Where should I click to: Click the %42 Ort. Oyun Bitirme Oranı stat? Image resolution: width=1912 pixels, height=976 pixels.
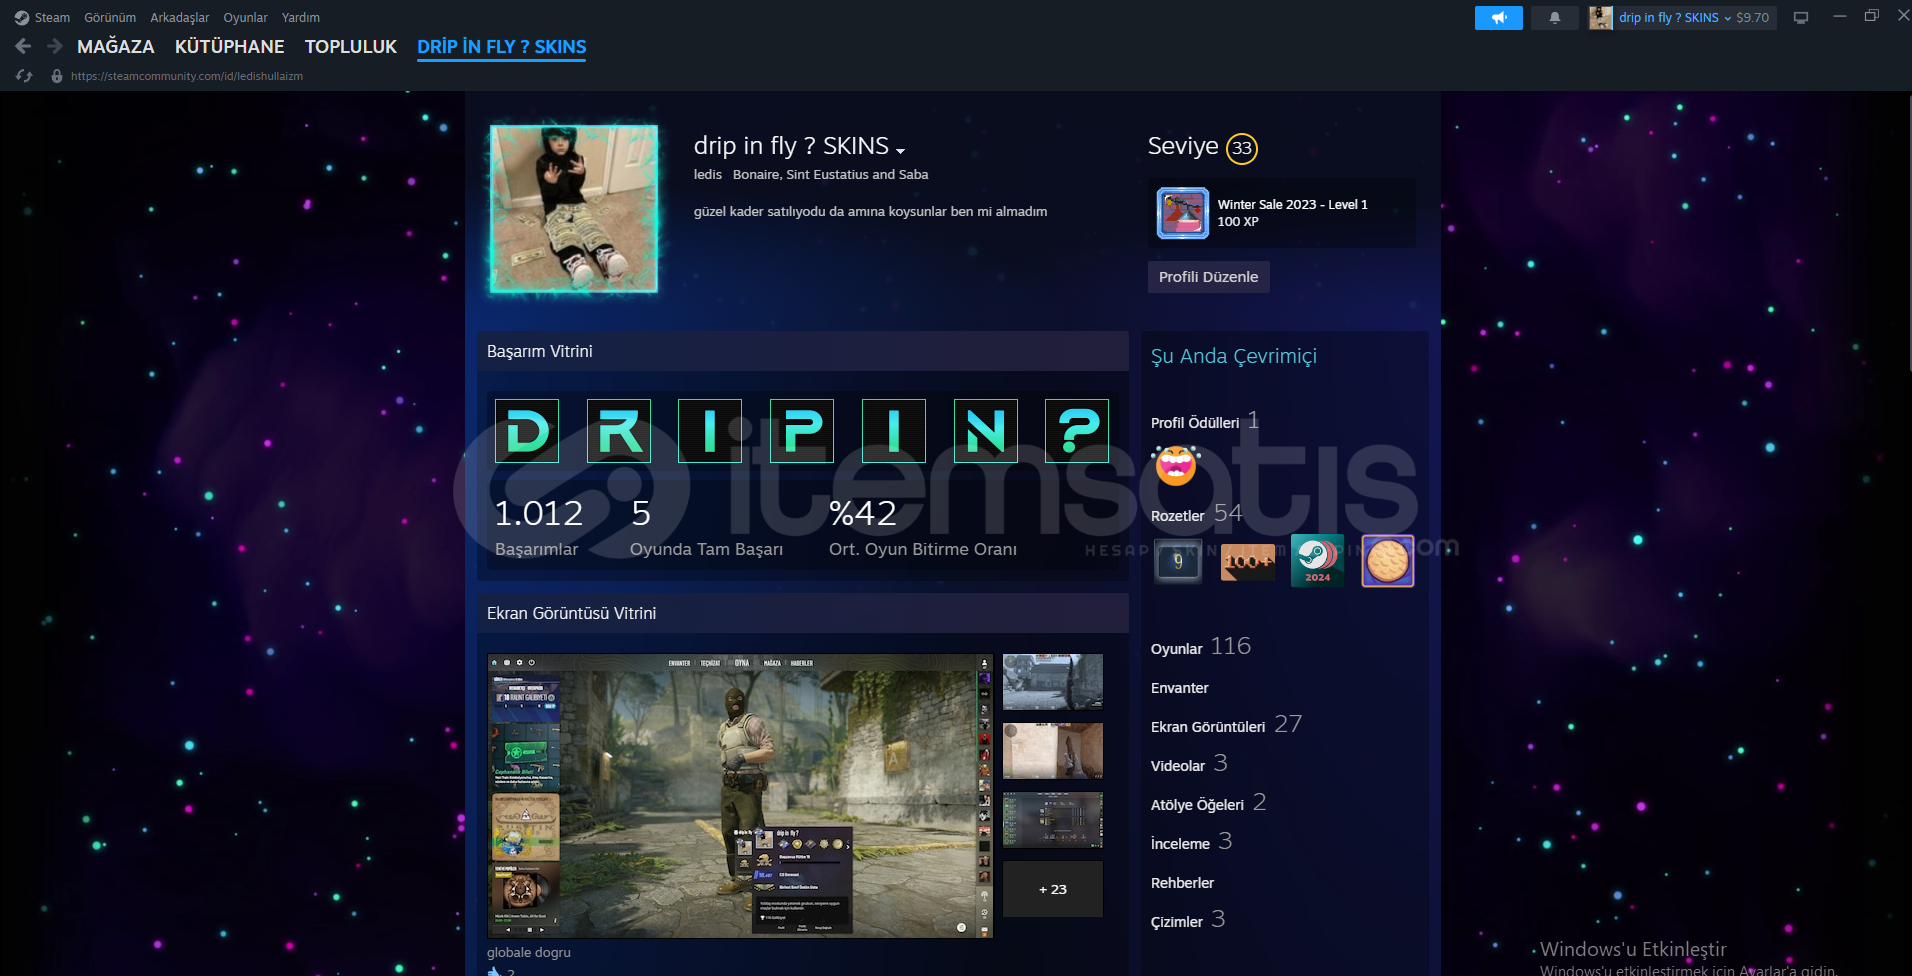[923, 528]
